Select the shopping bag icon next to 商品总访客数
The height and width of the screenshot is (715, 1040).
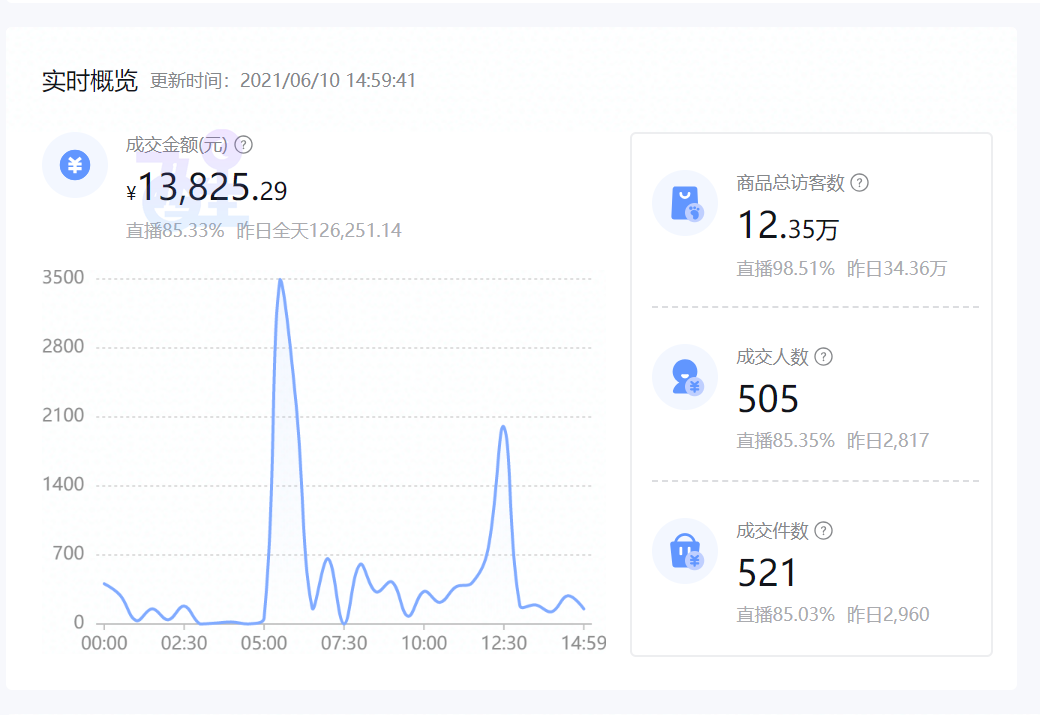[x=685, y=203]
